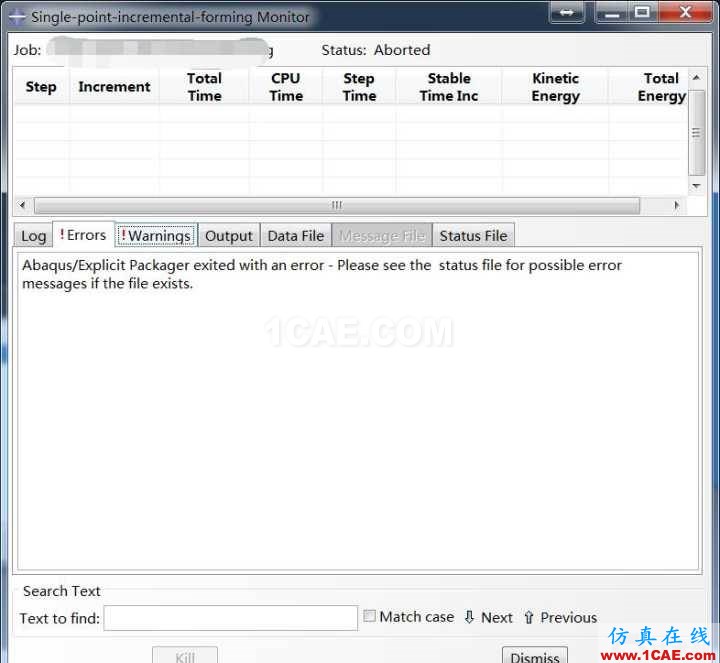Image resolution: width=720 pixels, height=663 pixels.
Task: Click the double-arrow icon in title bar
Action: click(x=567, y=12)
